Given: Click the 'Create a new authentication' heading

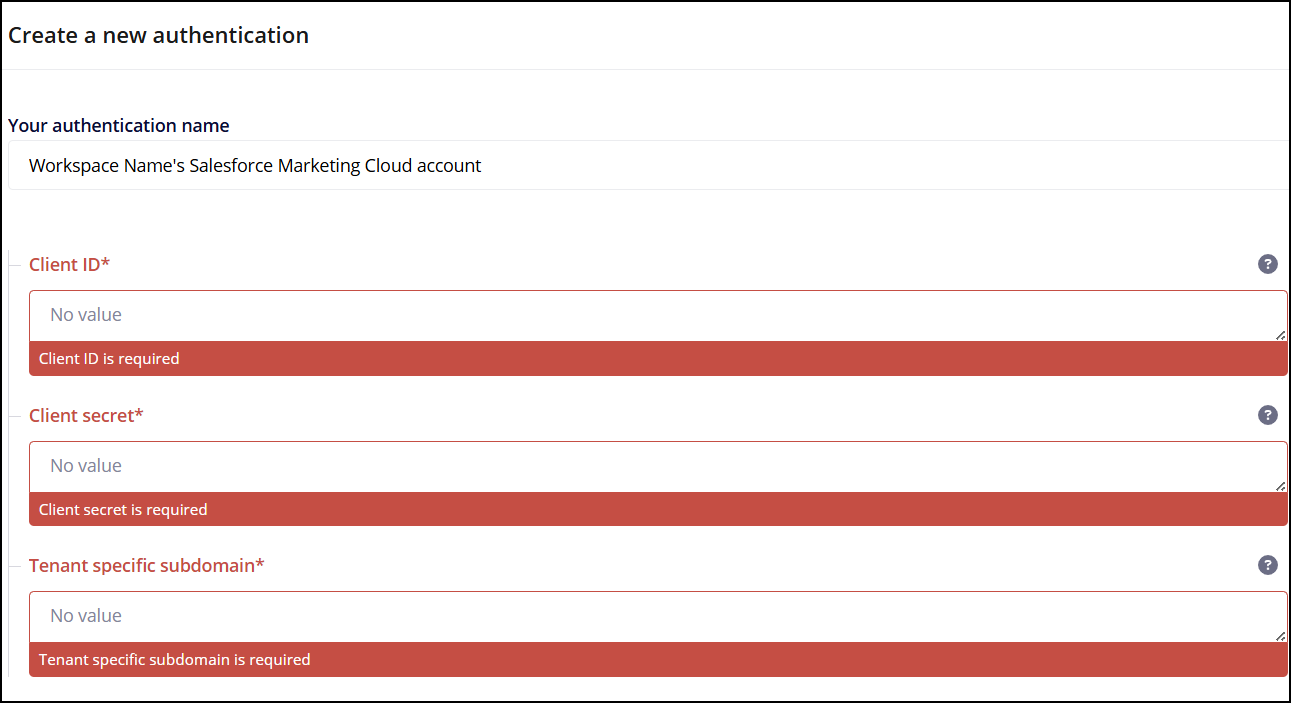Looking at the screenshot, I should pyautogui.click(x=159, y=35).
